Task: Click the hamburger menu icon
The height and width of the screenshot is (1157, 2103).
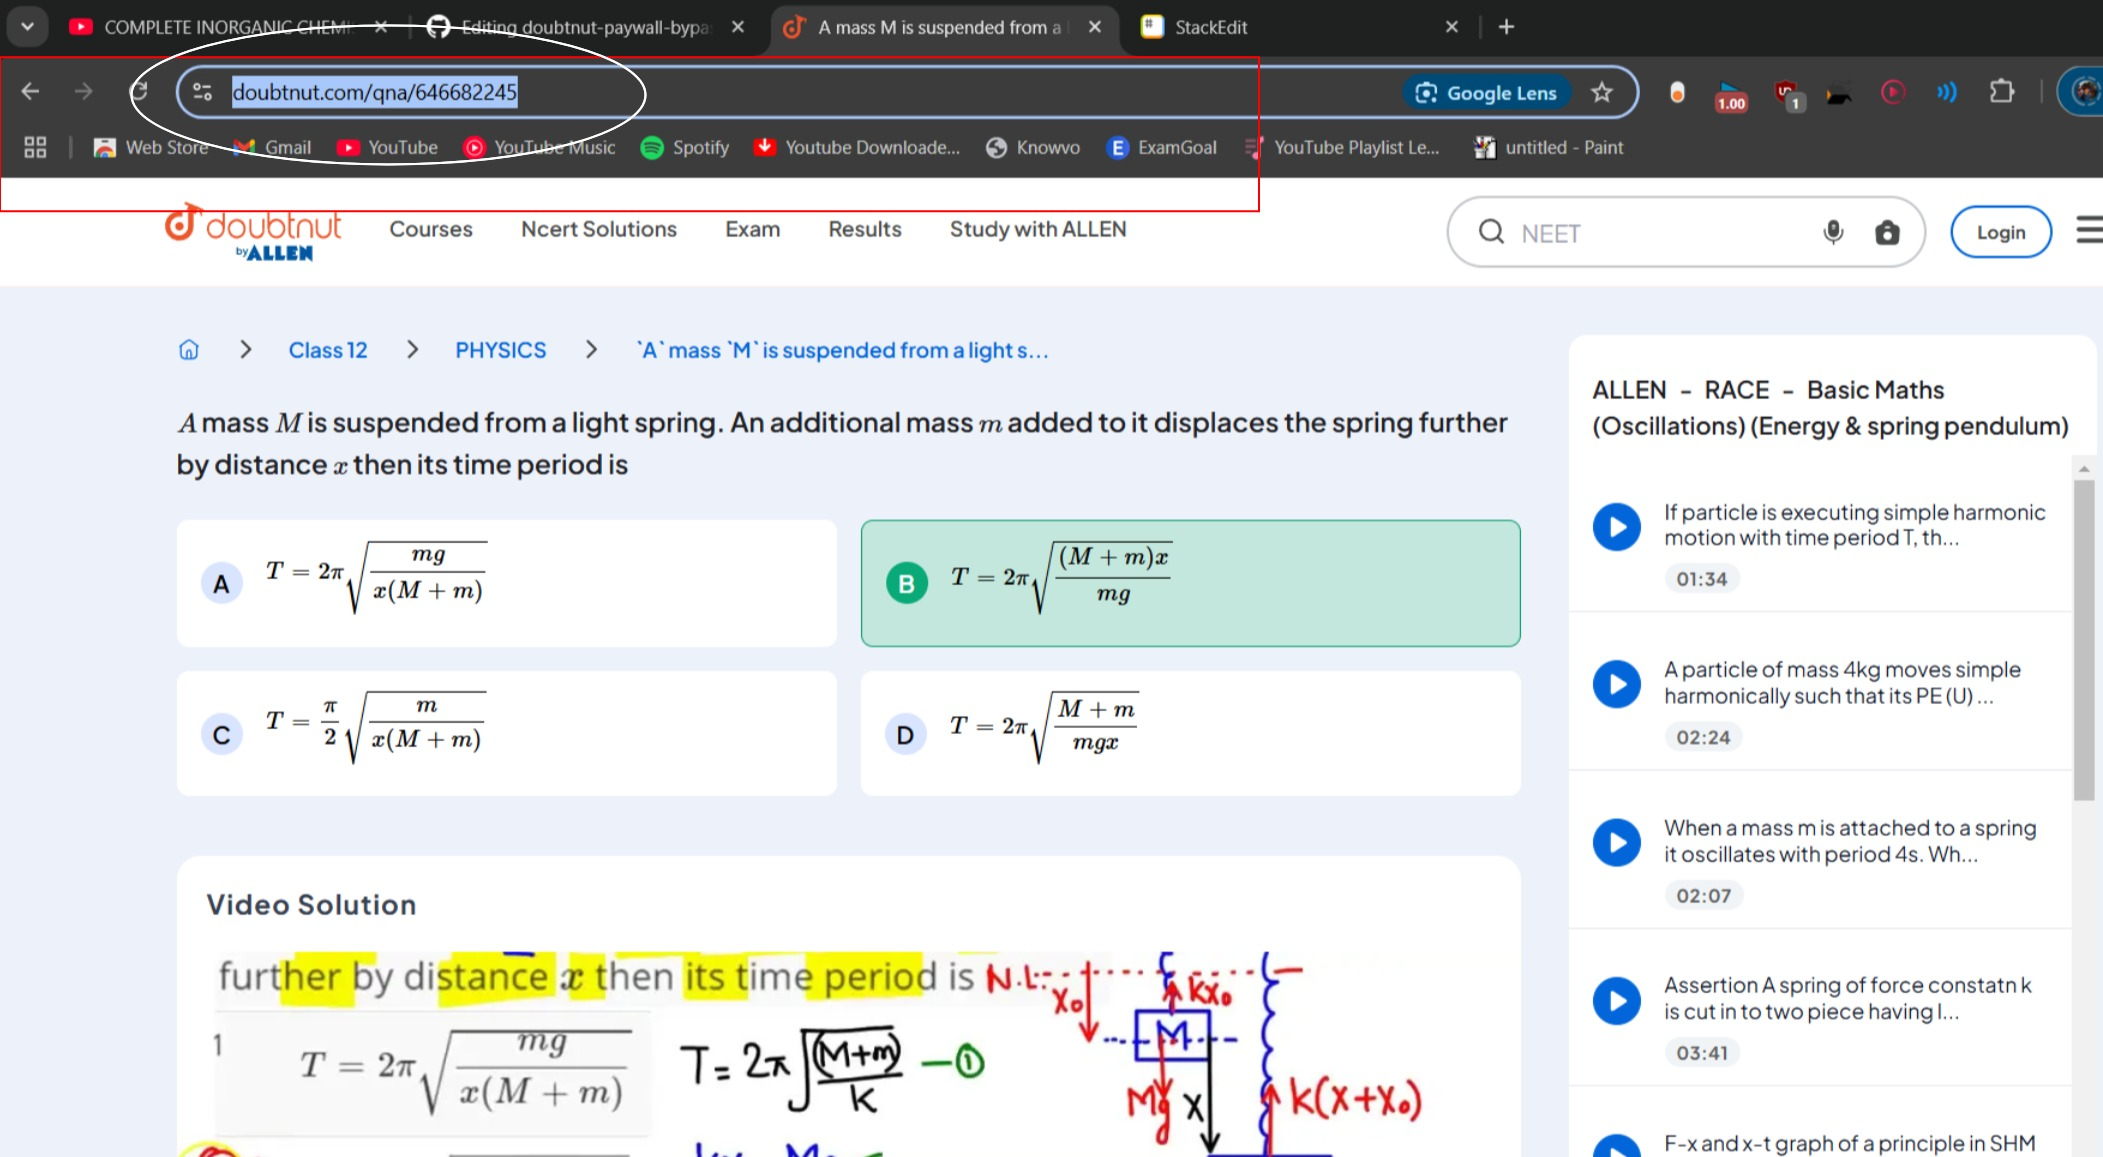Action: coord(2087,231)
